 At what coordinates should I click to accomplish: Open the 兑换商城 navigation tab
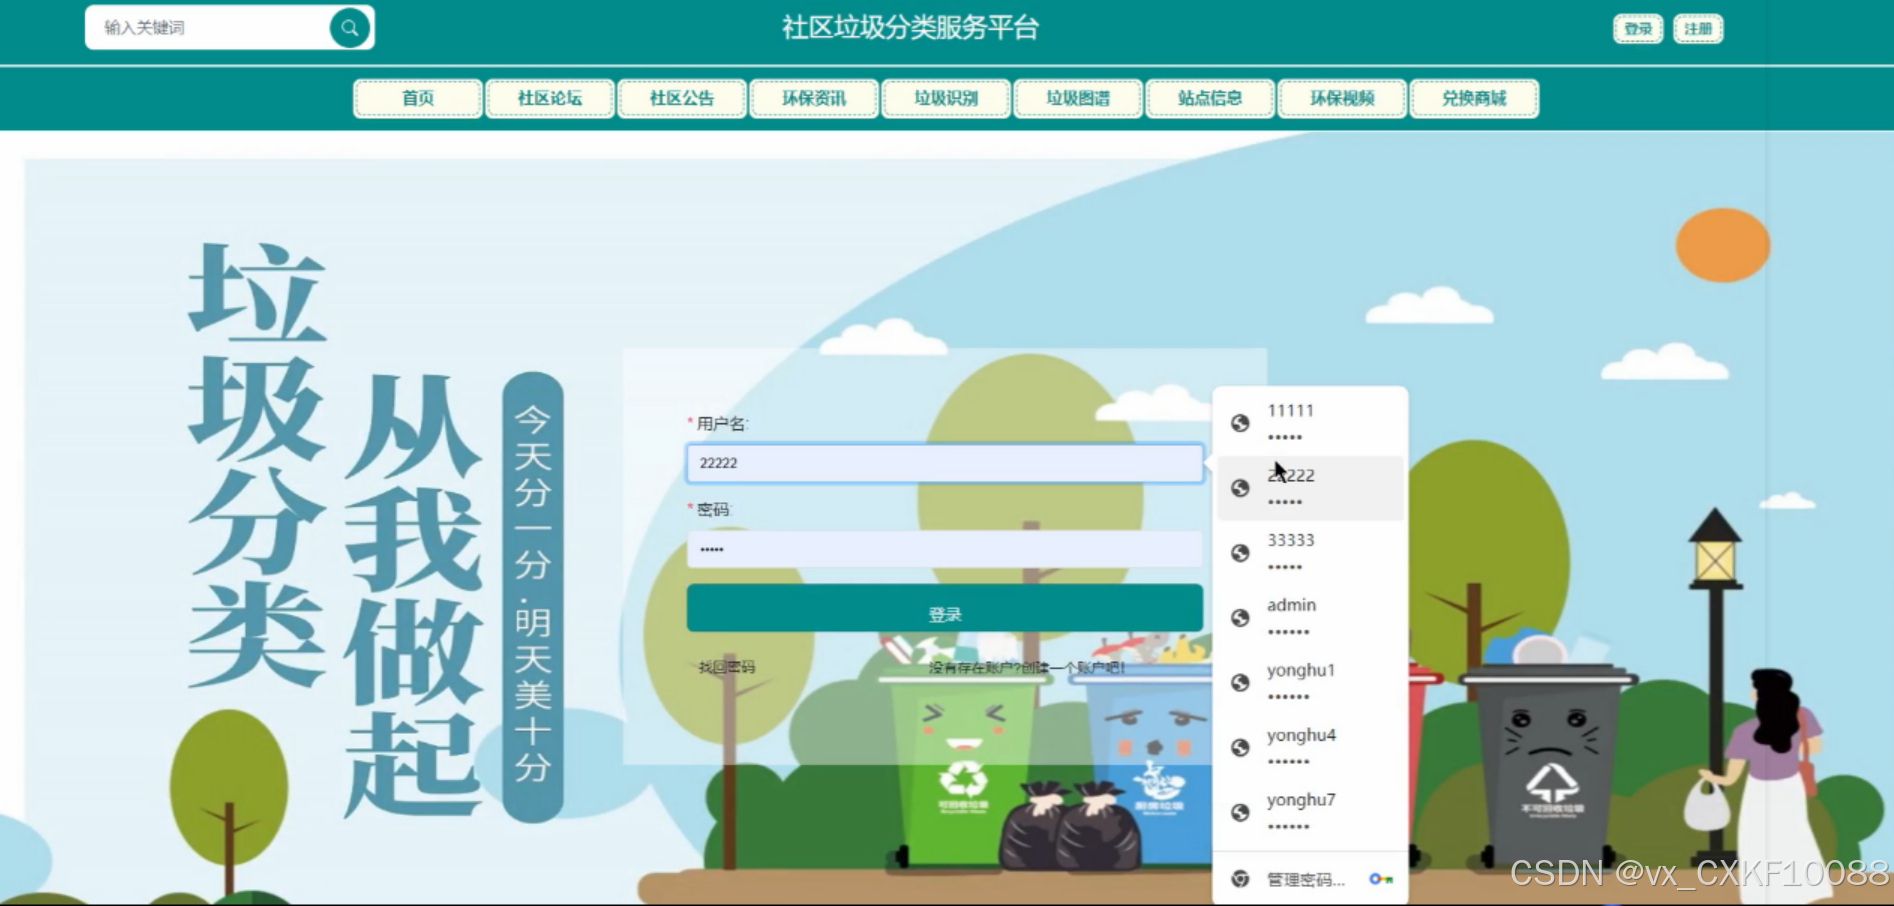tap(1474, 98)
